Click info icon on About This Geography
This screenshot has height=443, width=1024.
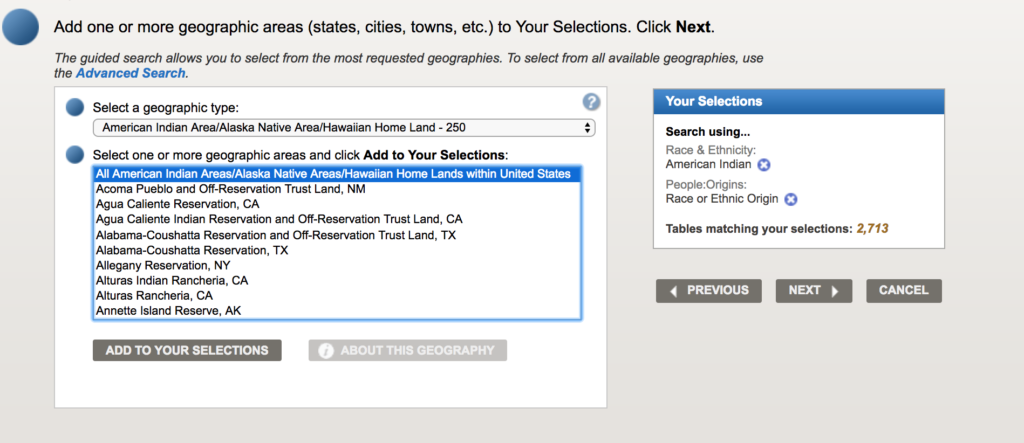[326, 351]
